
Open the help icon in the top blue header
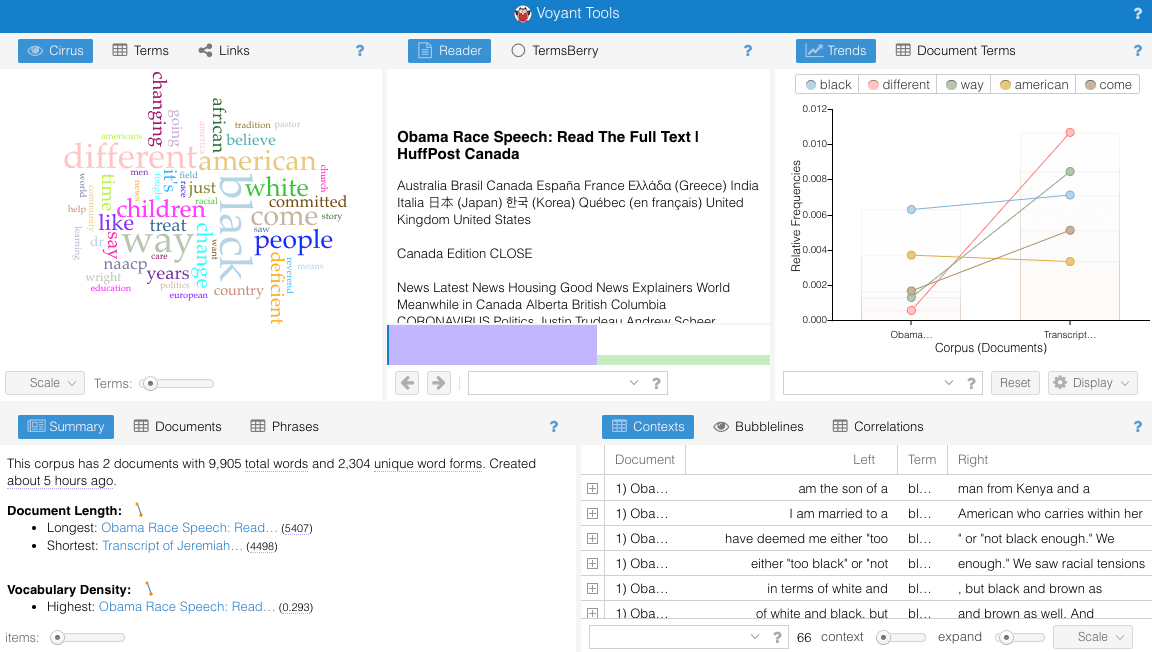[1137, 14]
